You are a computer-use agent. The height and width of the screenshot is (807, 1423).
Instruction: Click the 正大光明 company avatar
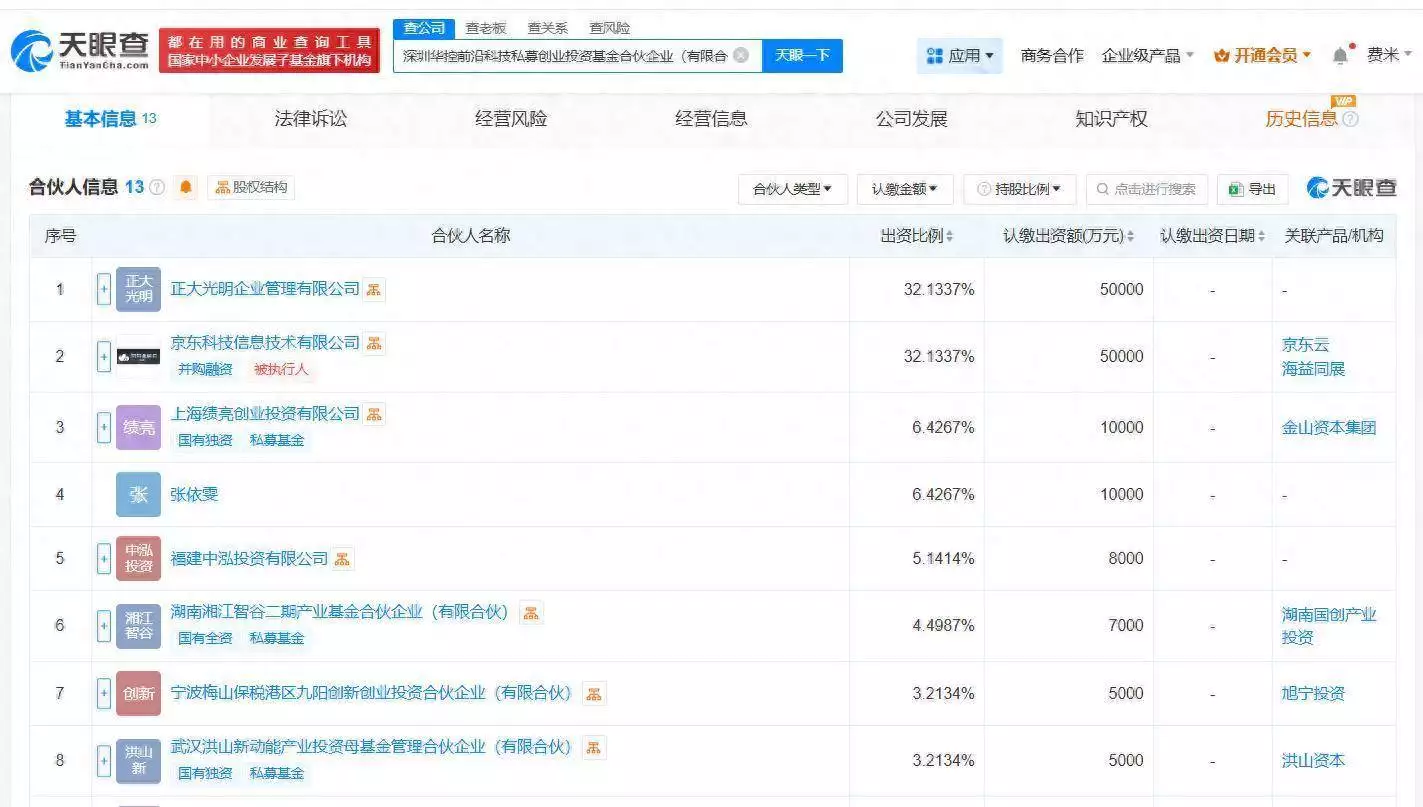point(138,289)
